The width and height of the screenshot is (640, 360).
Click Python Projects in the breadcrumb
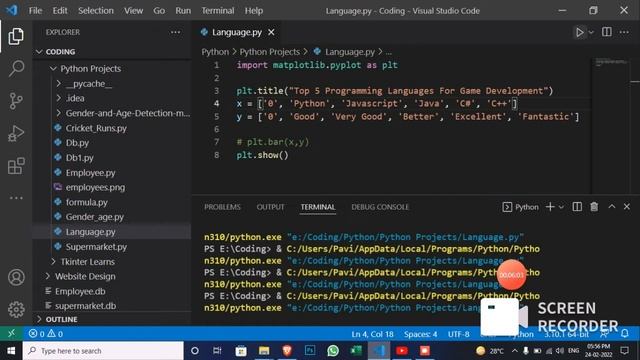coord(269,52)
